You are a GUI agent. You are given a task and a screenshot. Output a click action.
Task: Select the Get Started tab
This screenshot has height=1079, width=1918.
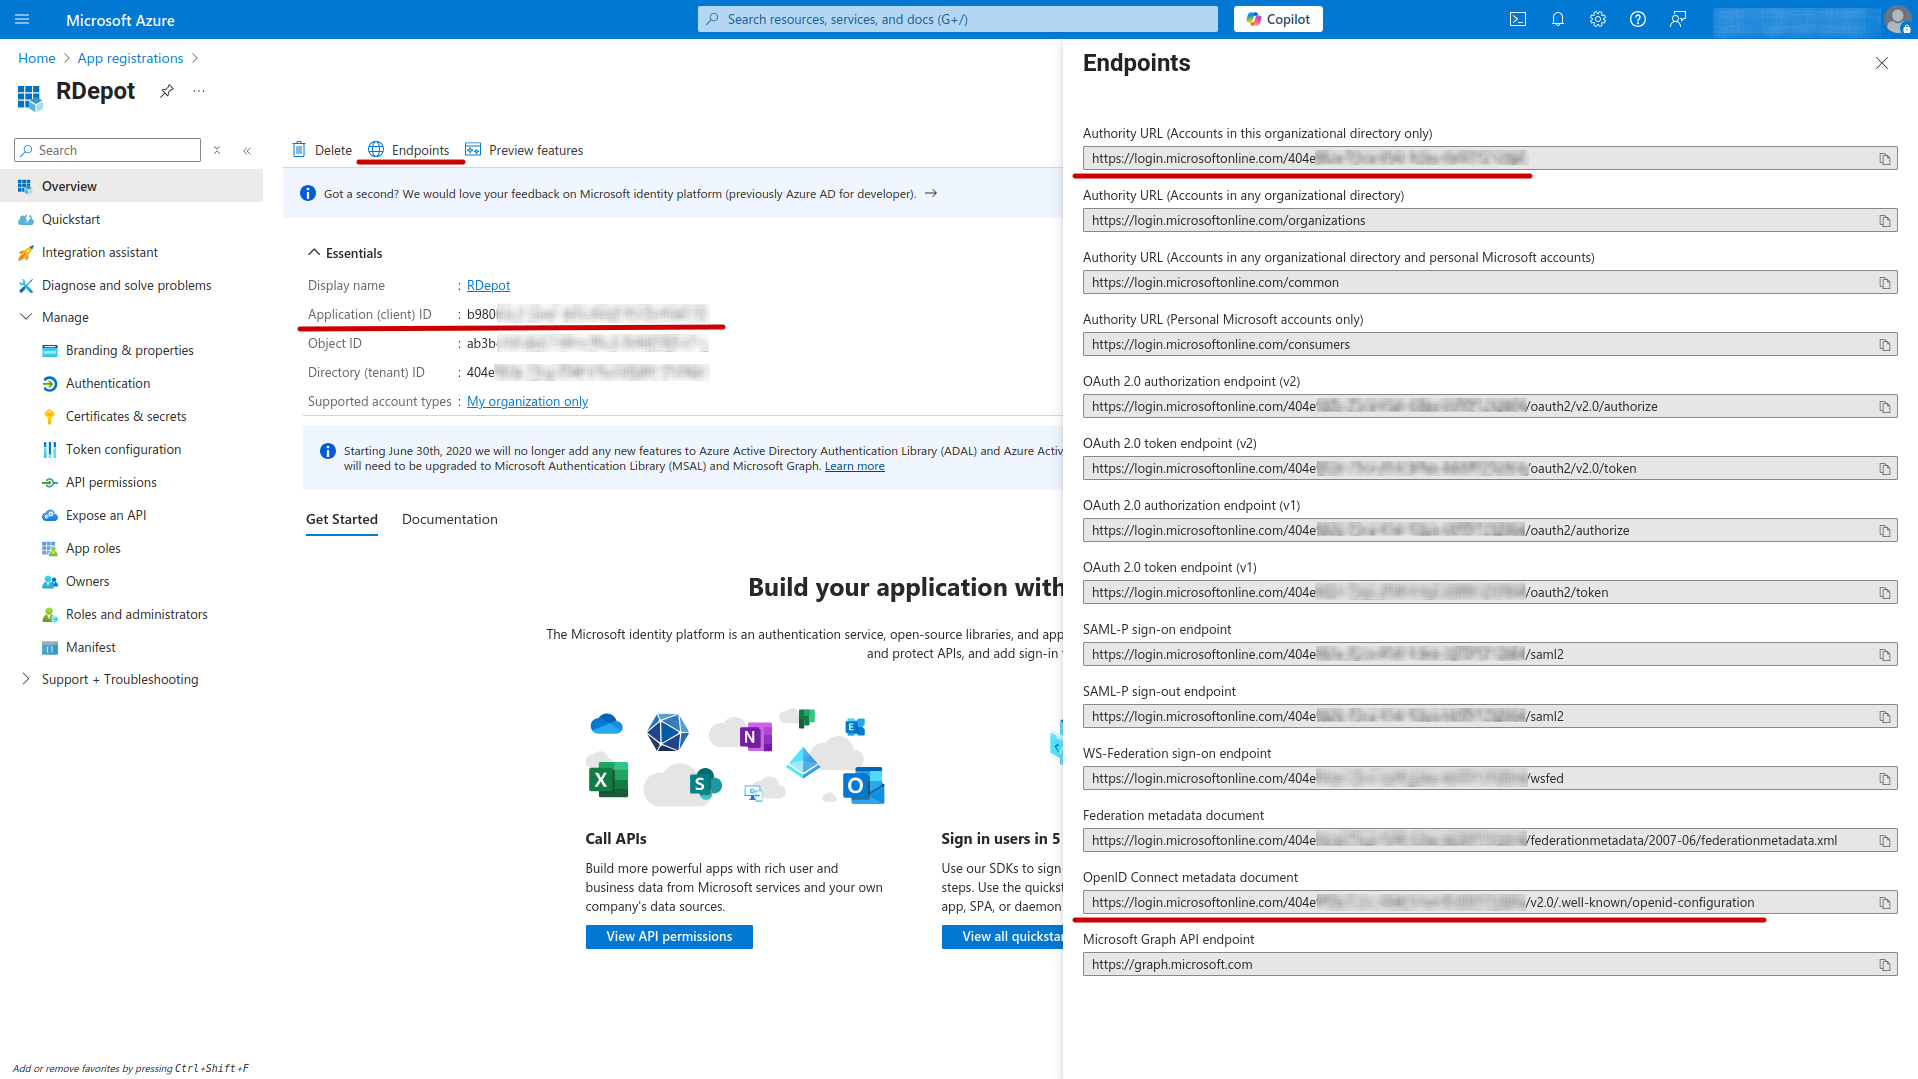click(341, 519)
